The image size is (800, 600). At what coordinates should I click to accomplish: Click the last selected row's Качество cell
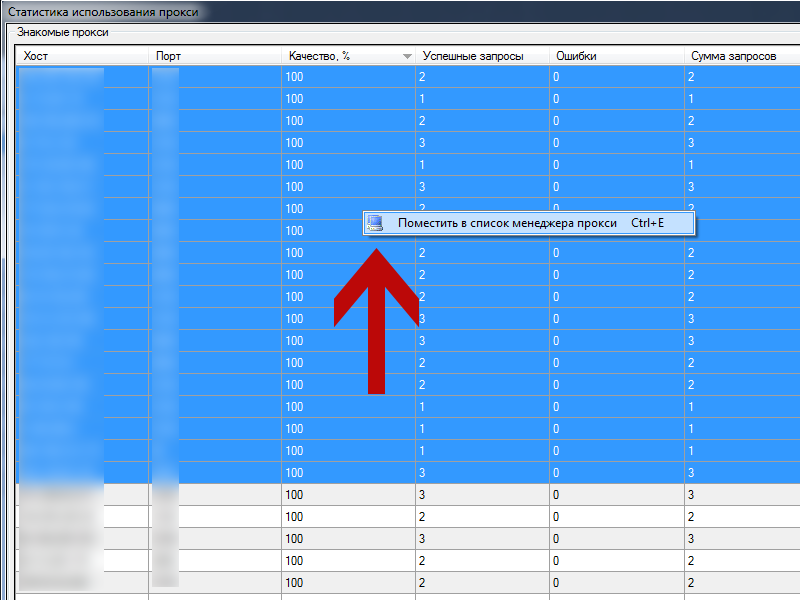[295, 473]
